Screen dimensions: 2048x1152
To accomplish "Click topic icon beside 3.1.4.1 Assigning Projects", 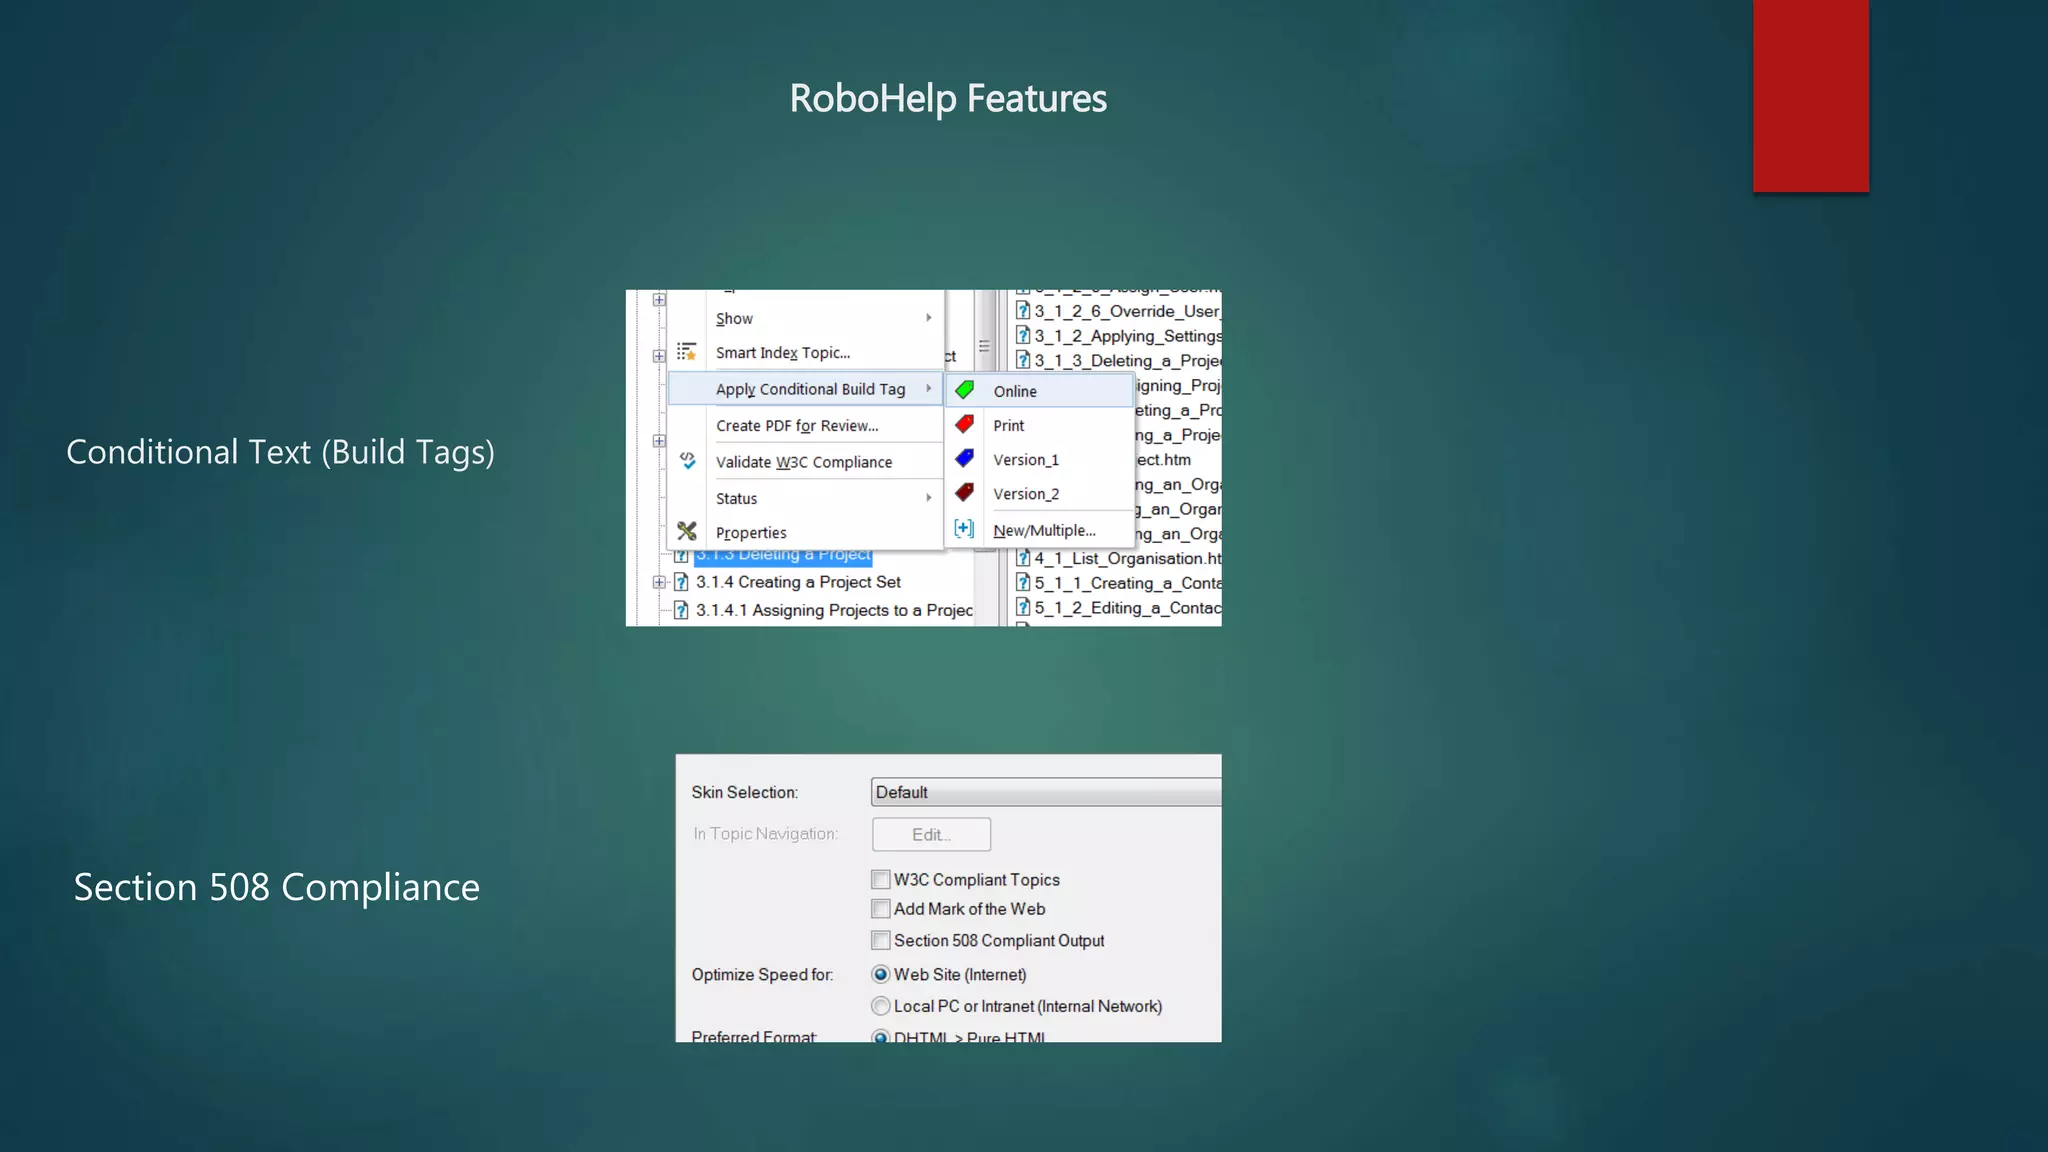I will tap(681, 610).
